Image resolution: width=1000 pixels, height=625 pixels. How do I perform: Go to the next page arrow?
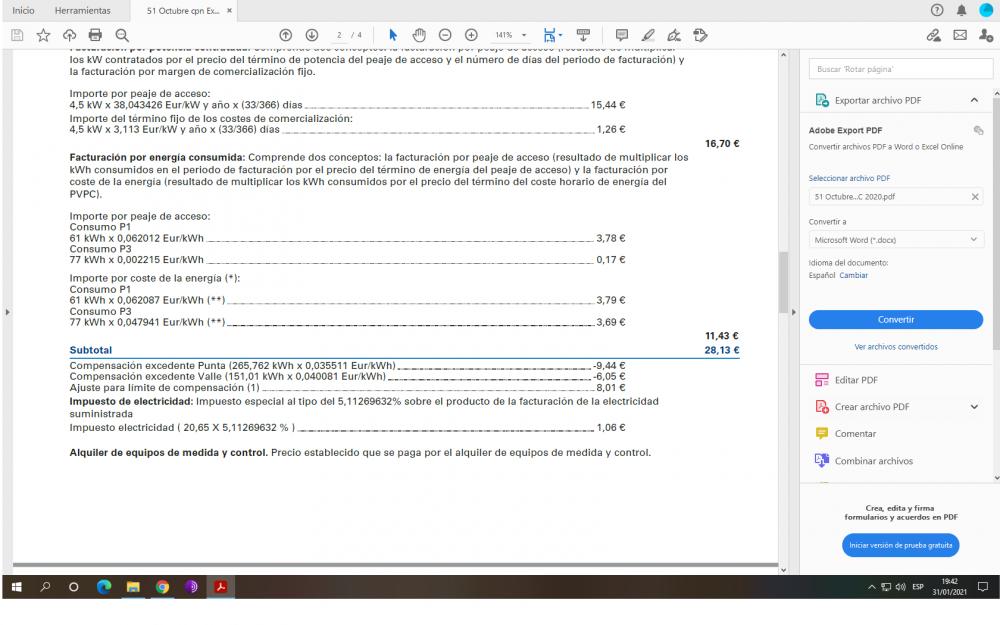coord(312,35)
